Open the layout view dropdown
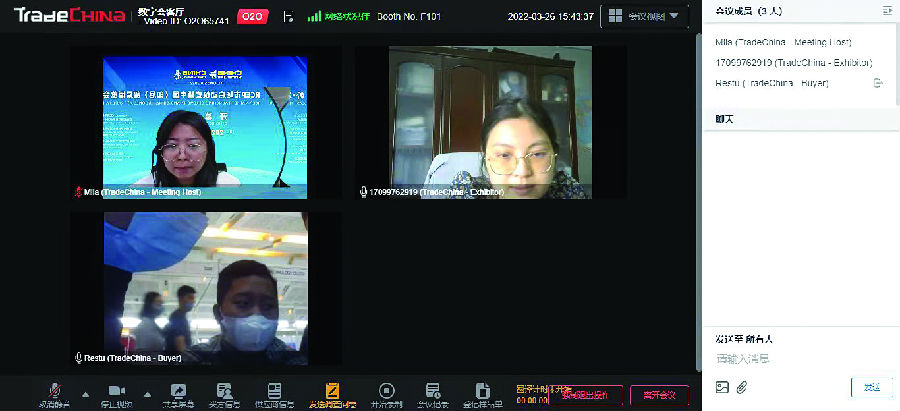 tap(647, 16)
